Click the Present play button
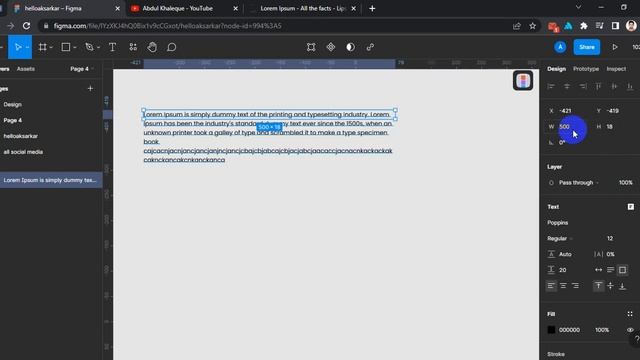This screenshot has width=640, height=360. (x=615, y=47)
